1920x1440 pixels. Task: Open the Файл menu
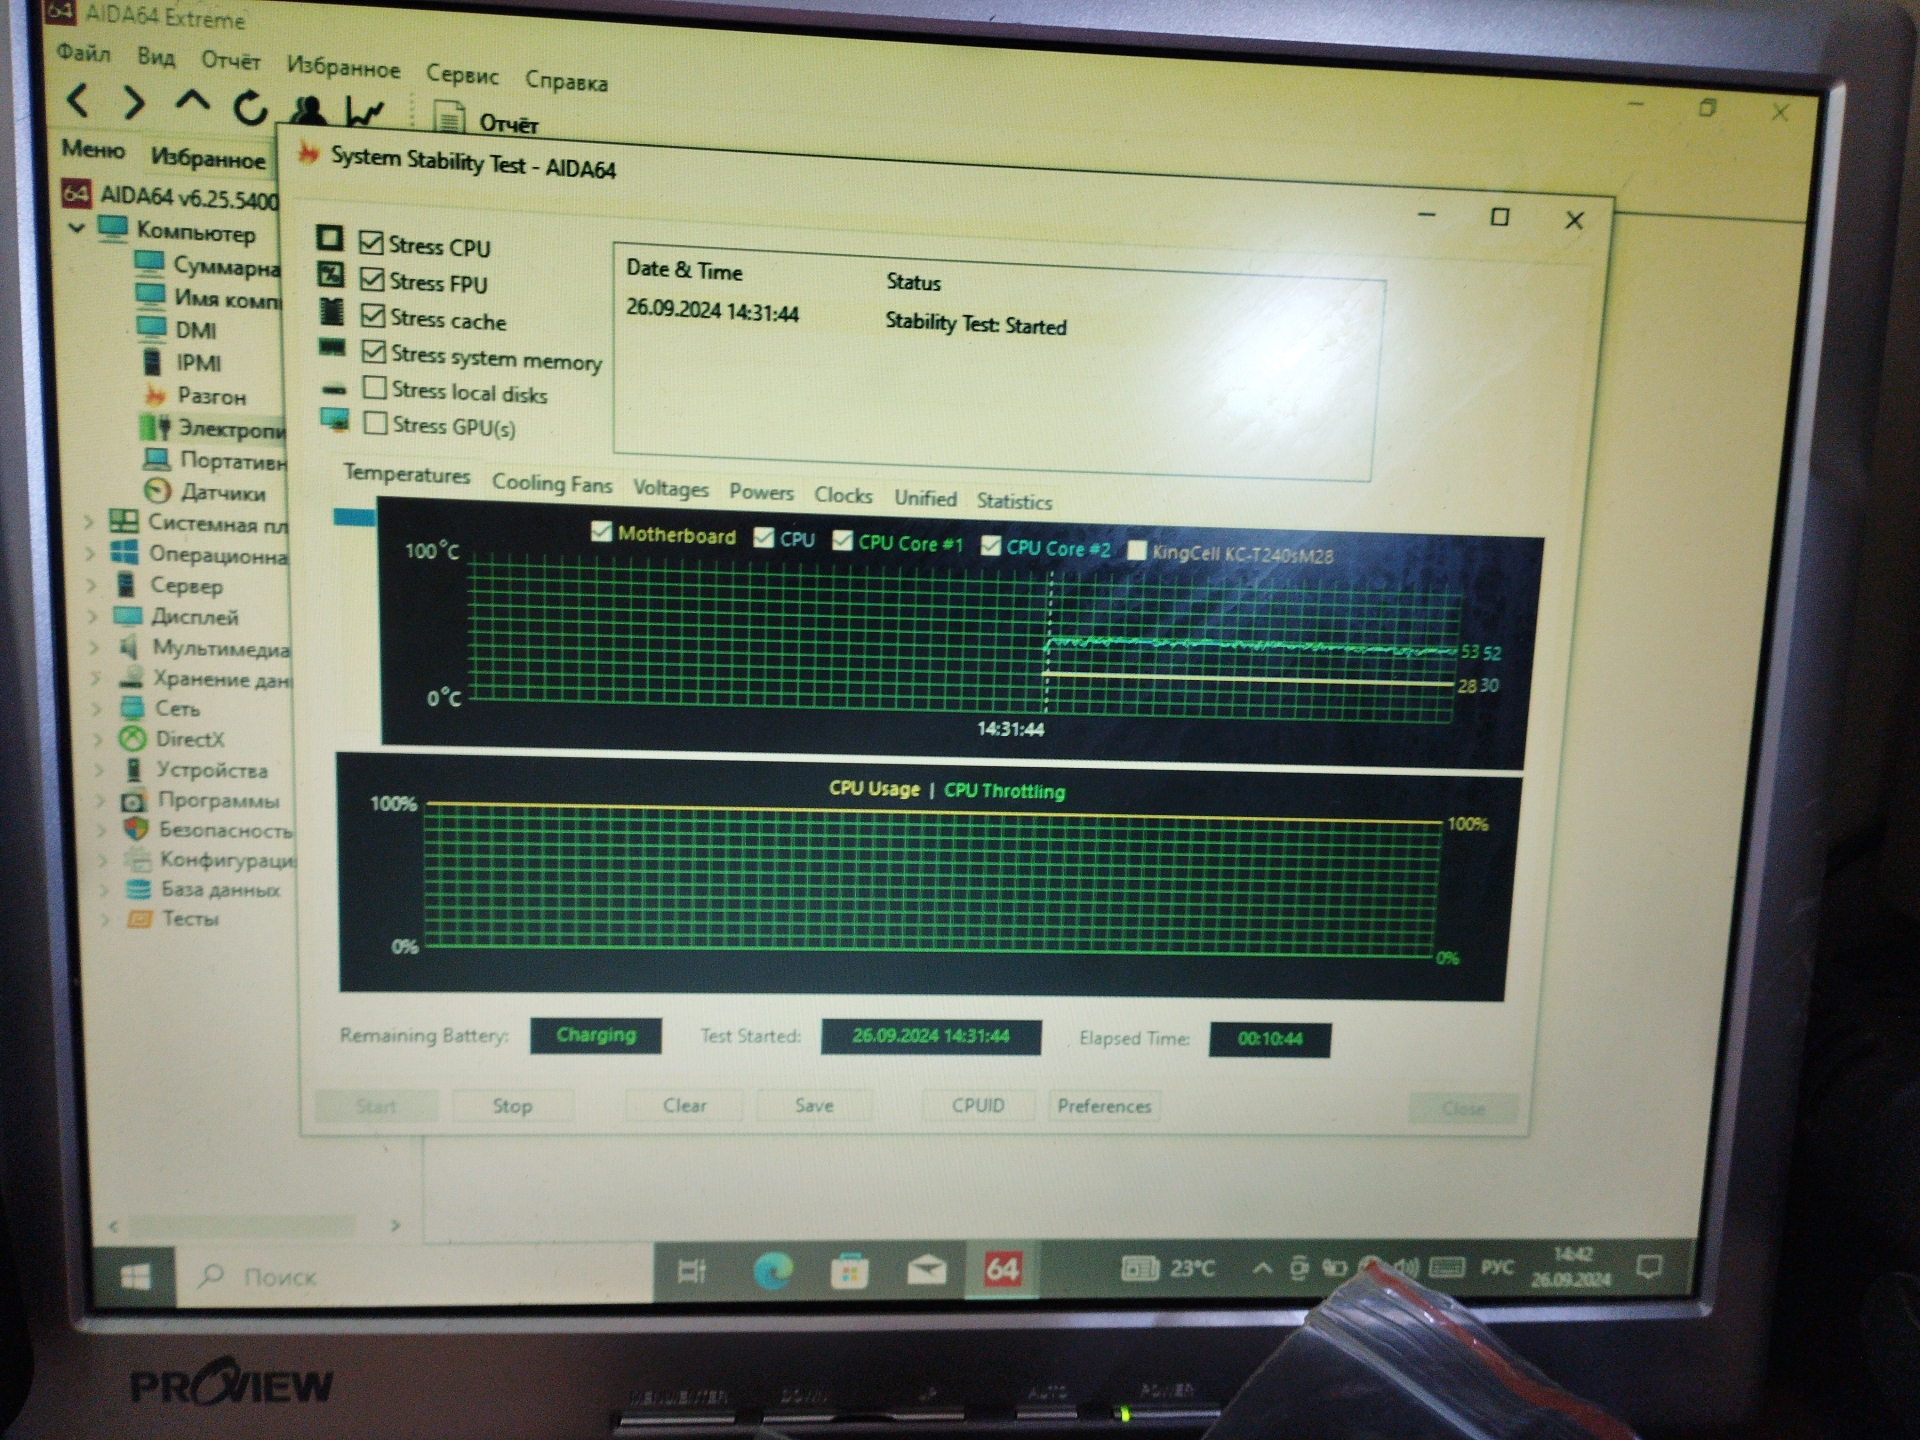click(x=84, y=53)
